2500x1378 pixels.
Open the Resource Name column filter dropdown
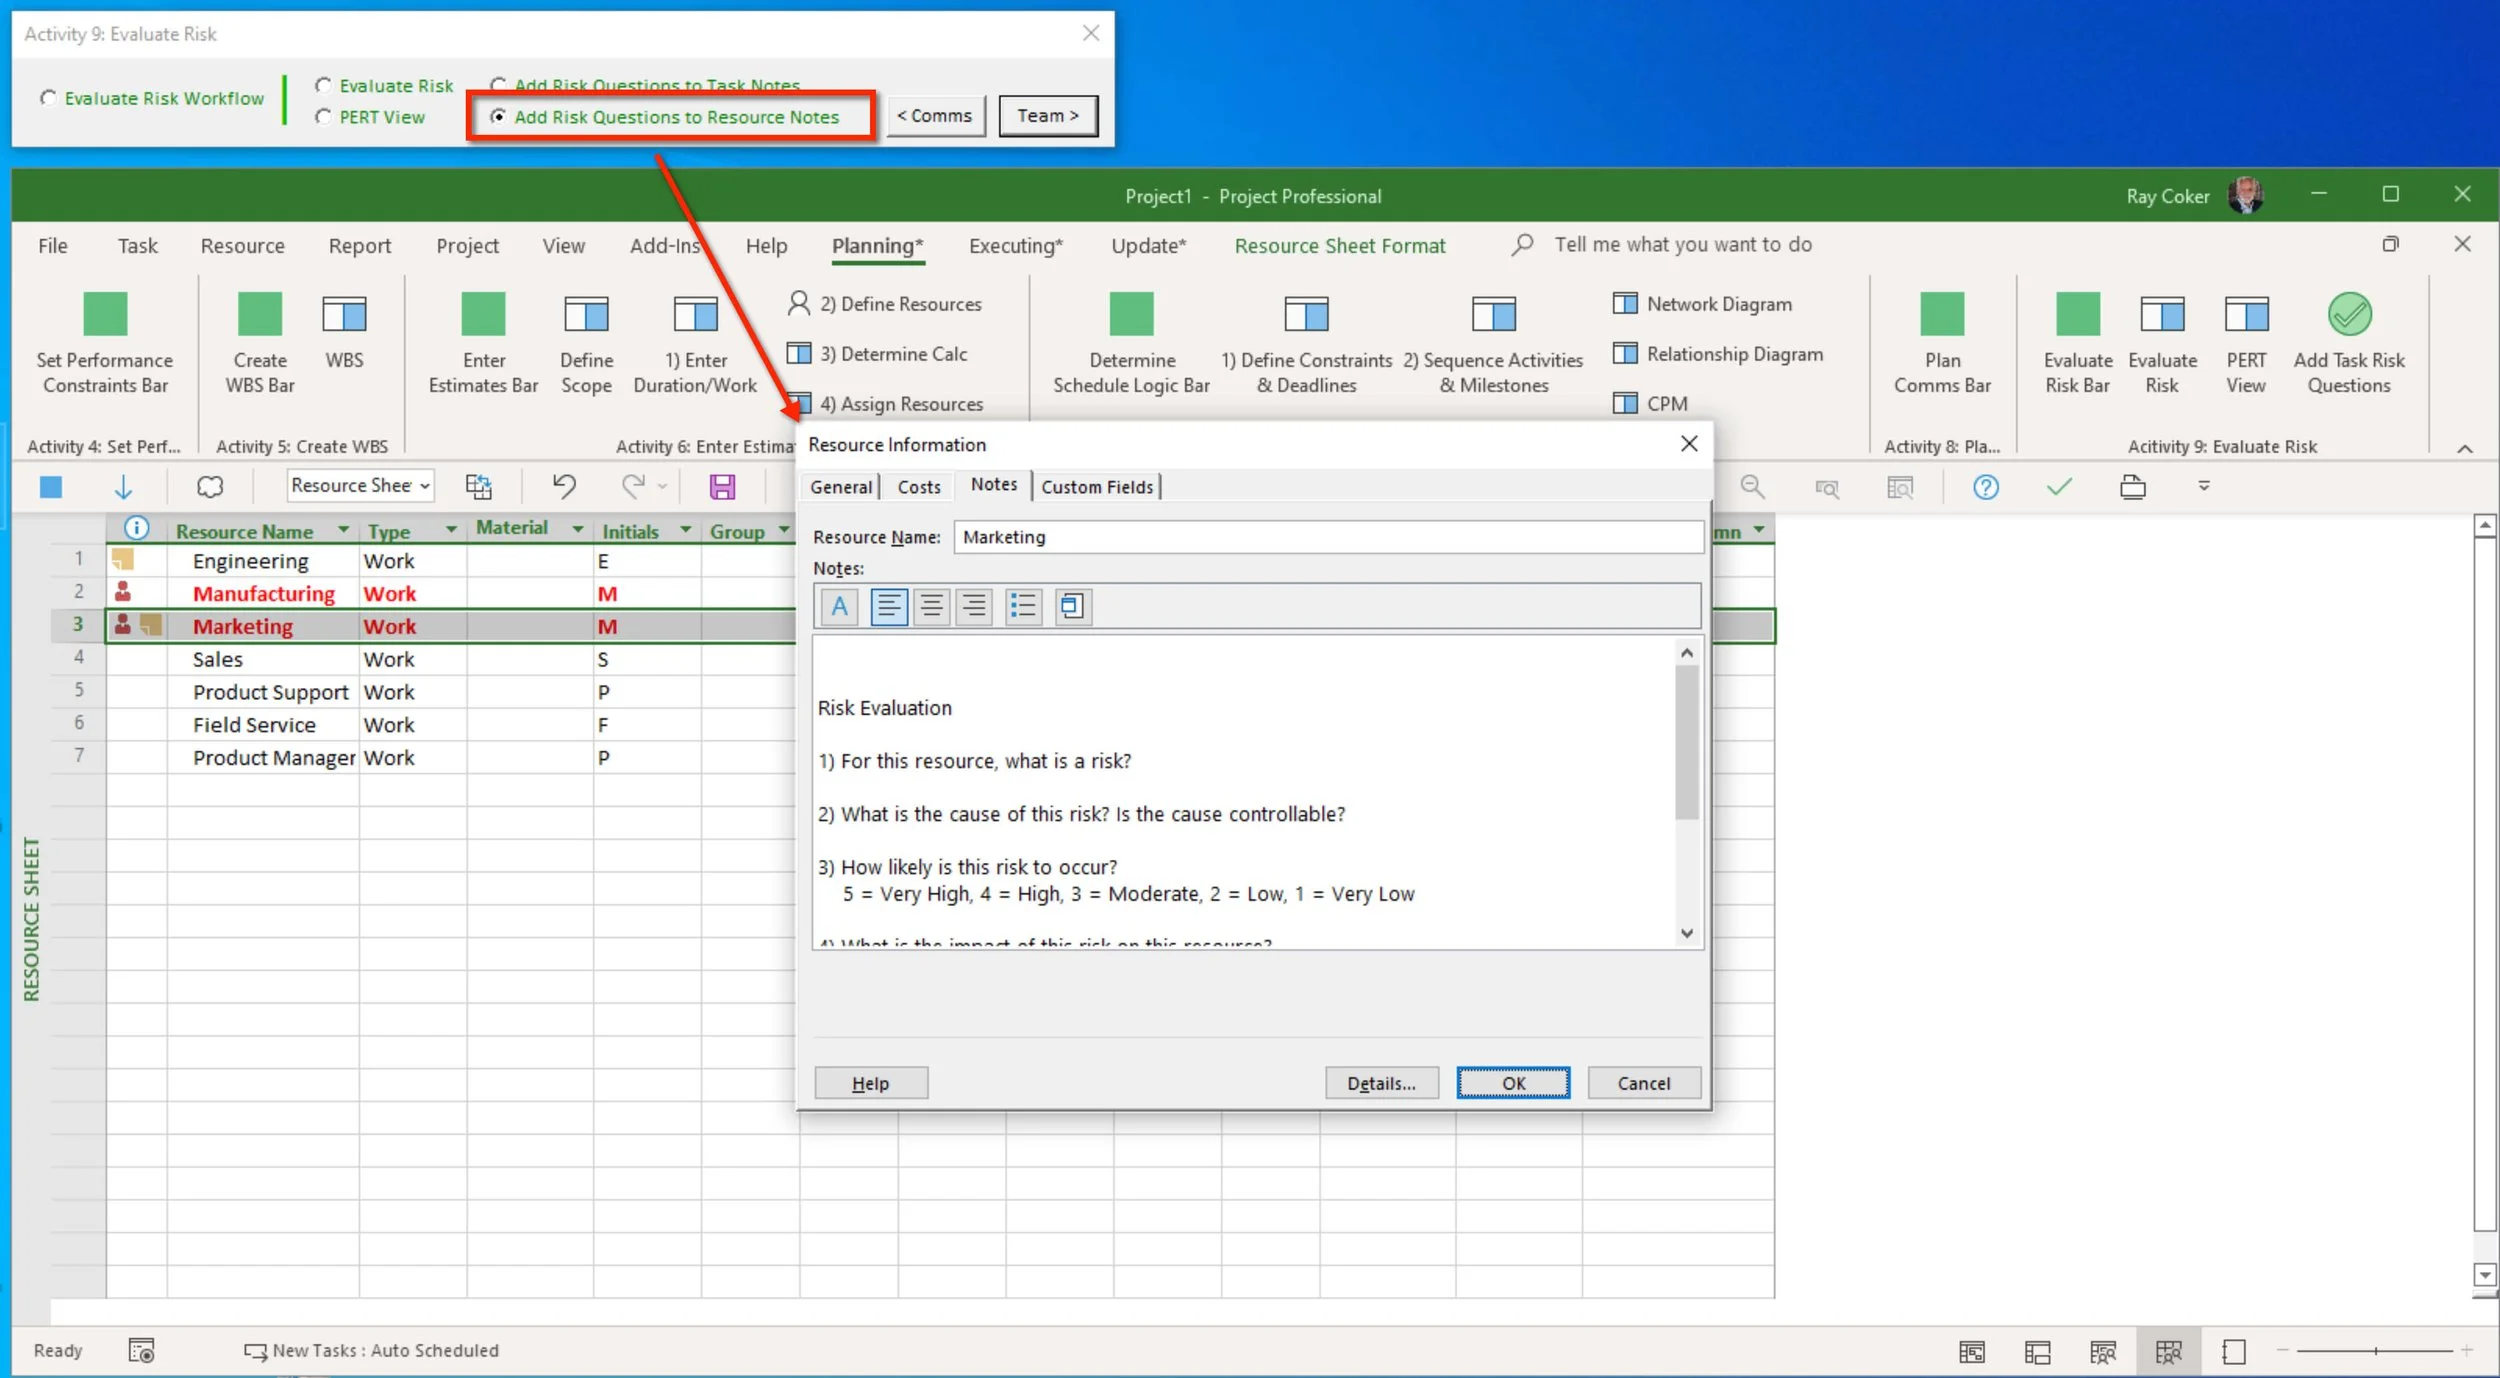pos(343,530)
